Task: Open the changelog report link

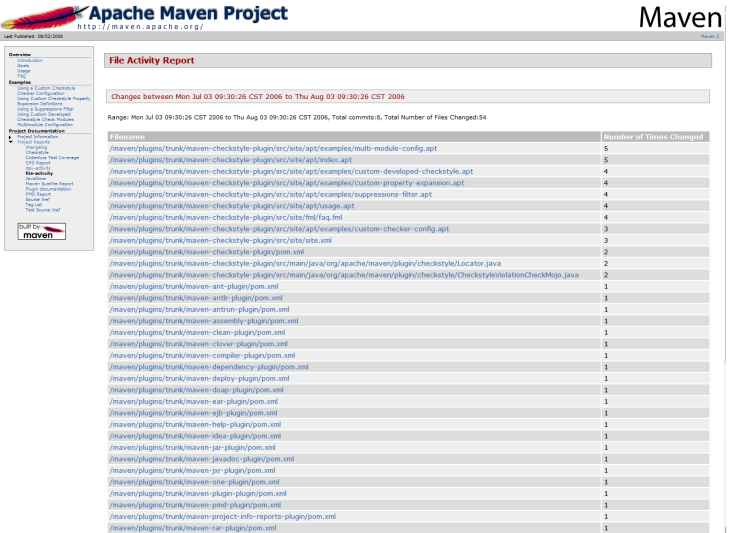Action: [36, 147]
